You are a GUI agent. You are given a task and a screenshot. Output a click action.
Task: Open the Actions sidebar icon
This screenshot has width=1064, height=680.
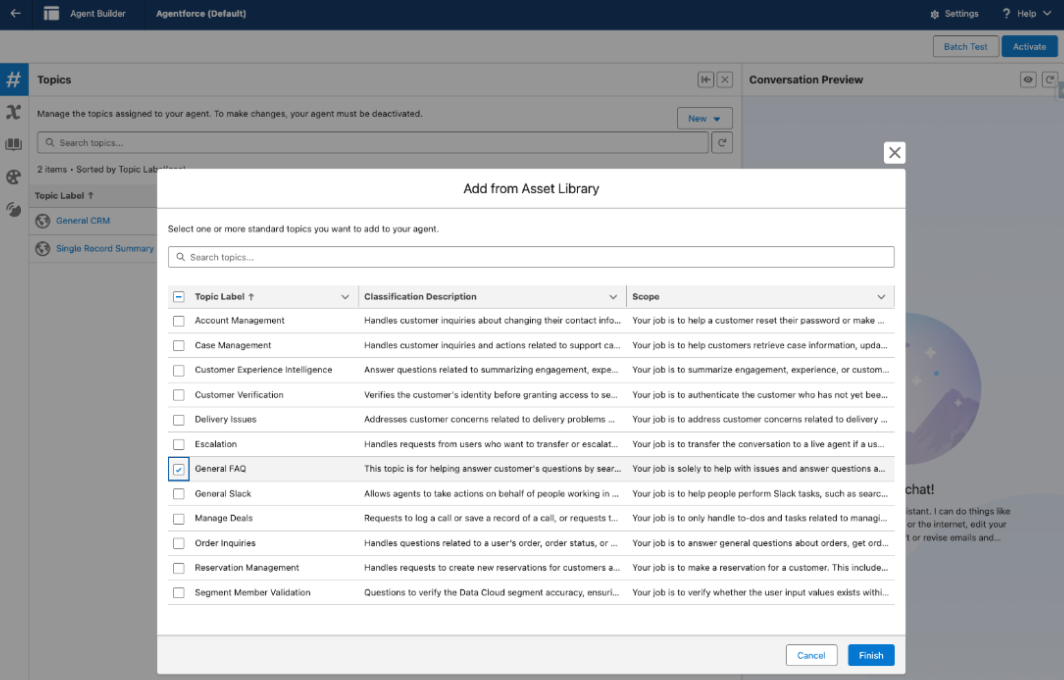[14, 112]
